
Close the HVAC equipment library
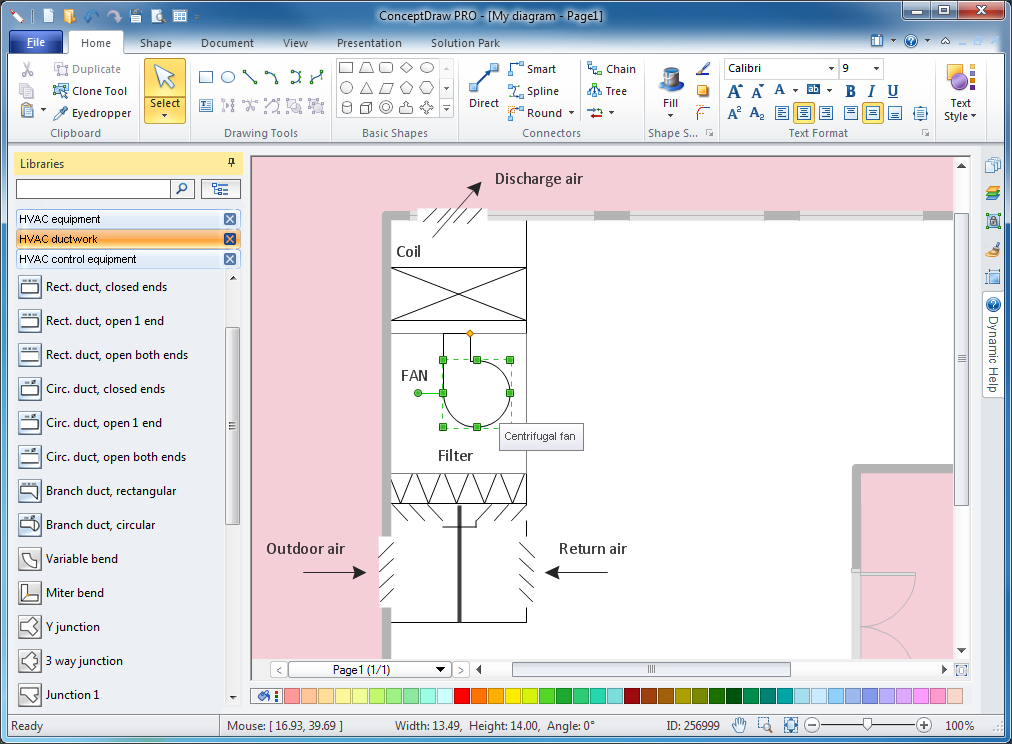click(230, 219)
